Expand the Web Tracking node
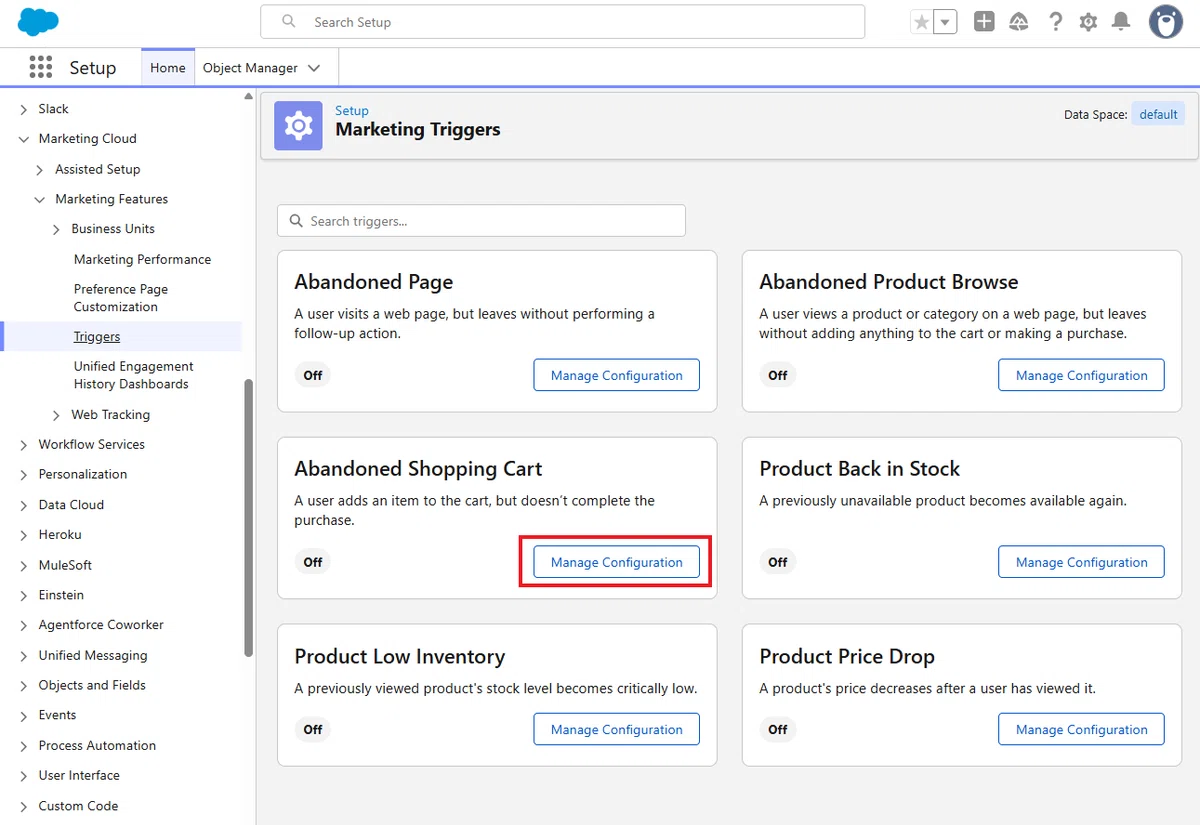This screenshot has width=1200, height=825. [57, 415]
